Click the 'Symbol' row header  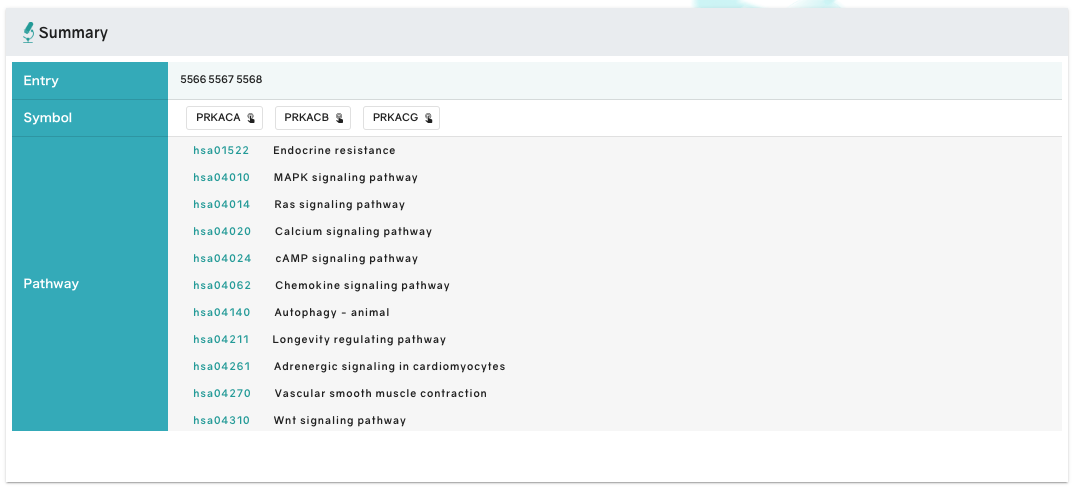tap(90, 118)
